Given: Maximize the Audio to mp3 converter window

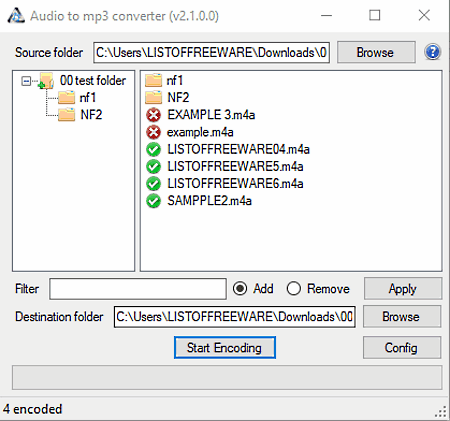Looking at the screenshot, I should [375, 15].
